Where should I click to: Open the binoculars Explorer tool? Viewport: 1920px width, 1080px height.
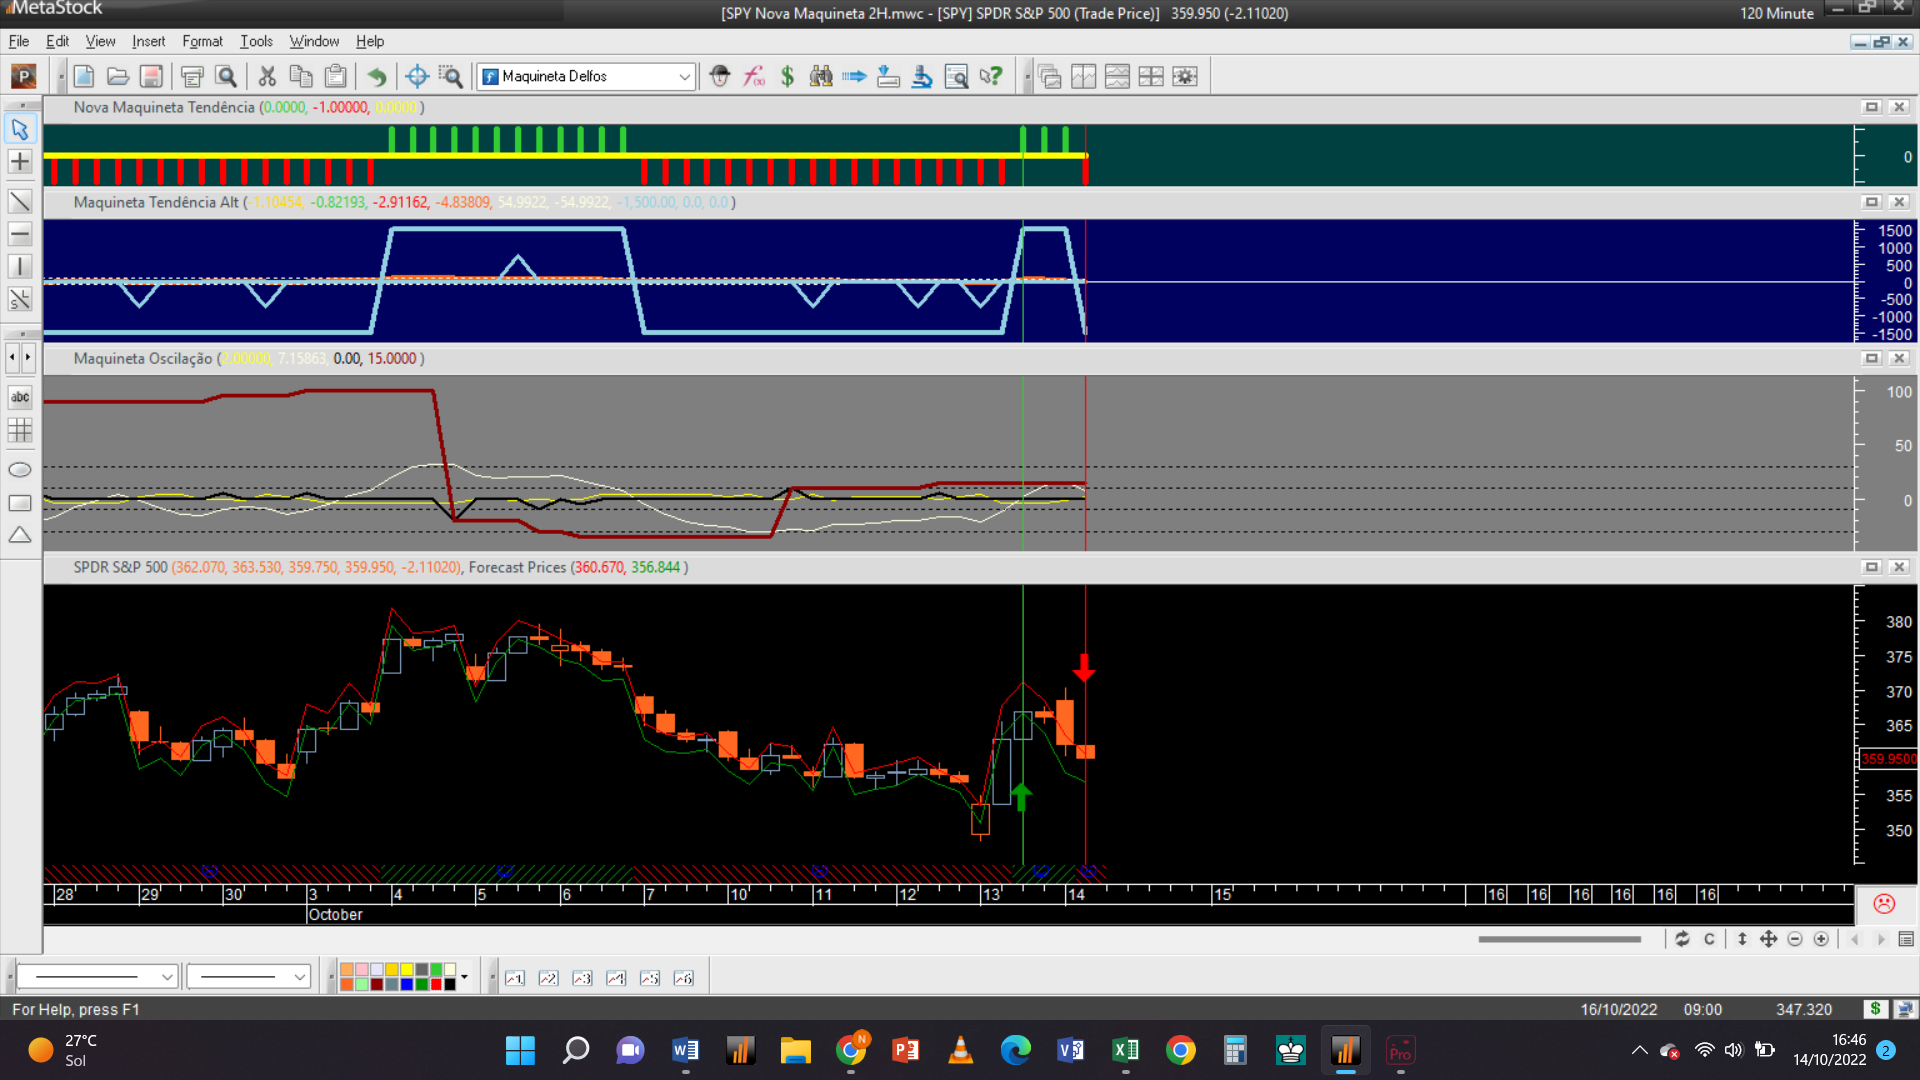pos(821,76)
